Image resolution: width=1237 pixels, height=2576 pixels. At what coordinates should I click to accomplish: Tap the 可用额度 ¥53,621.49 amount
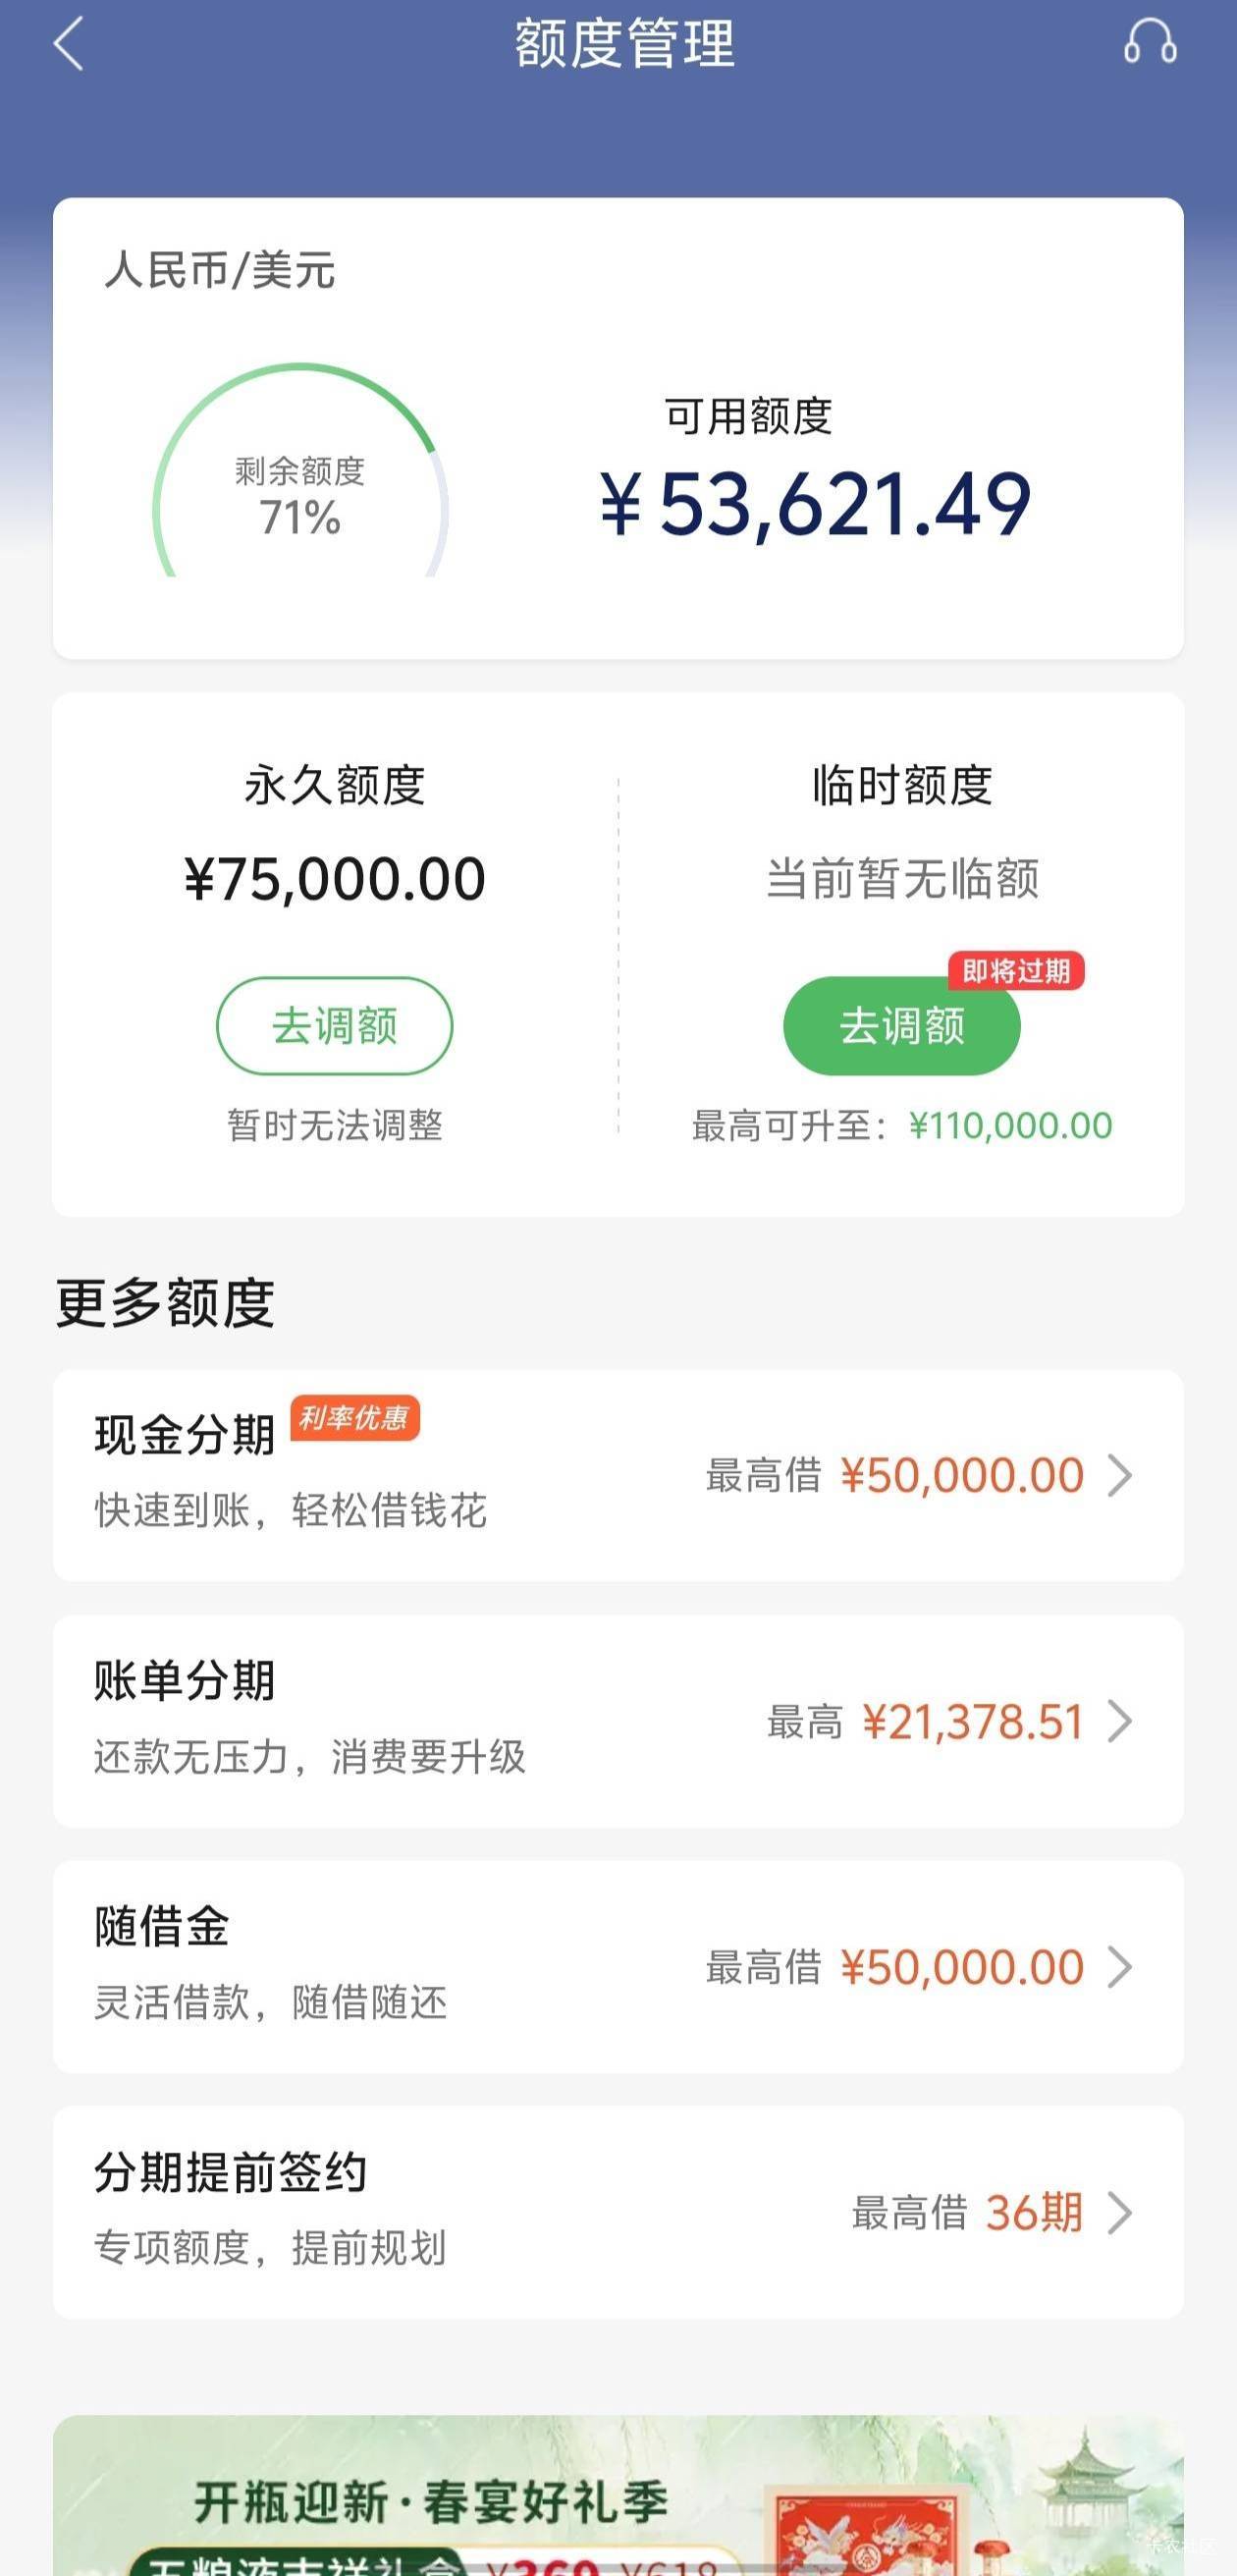click(x=815, y=504)
